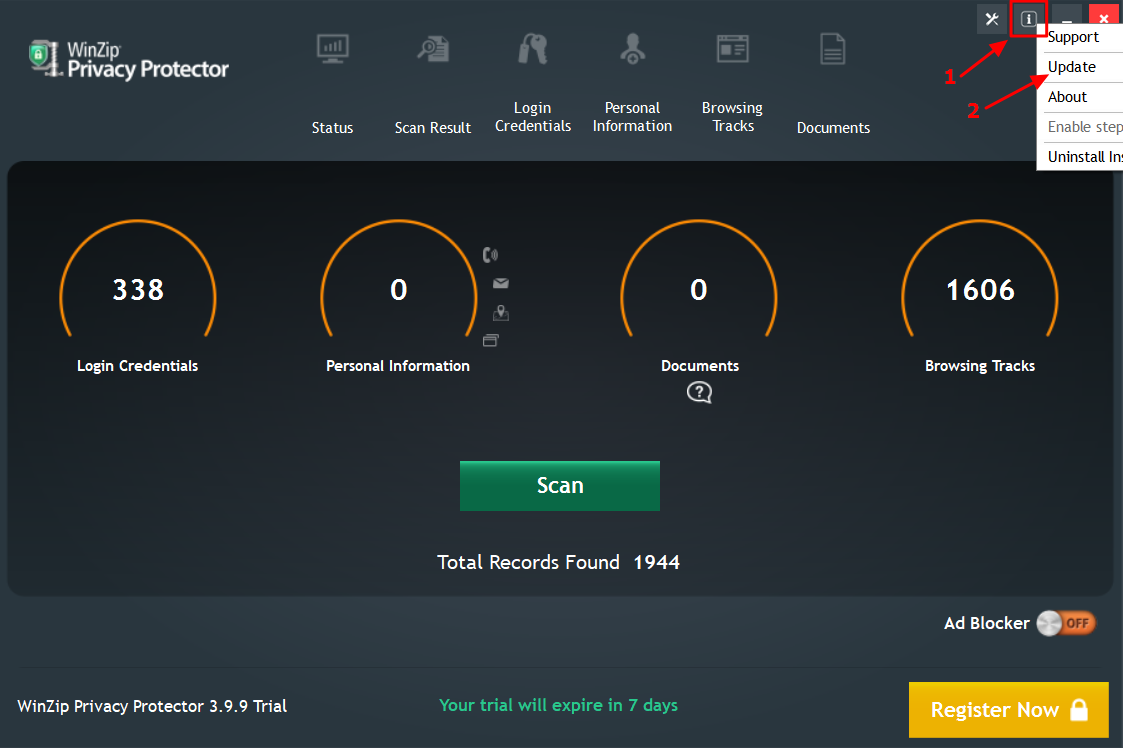Click the 1606 Browsing Tracks gauge

coord(980,291)
